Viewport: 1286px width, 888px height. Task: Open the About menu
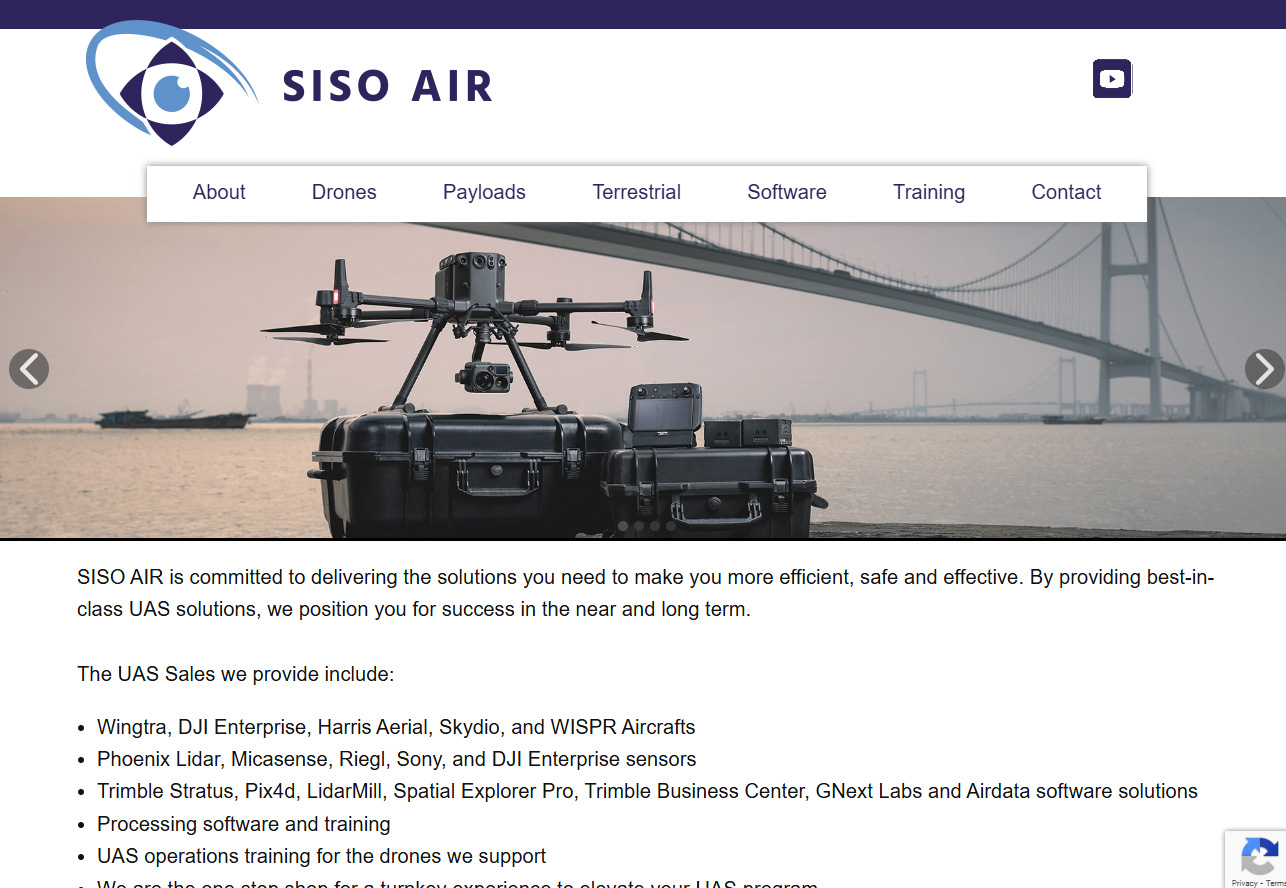click(x=219, y=192)
